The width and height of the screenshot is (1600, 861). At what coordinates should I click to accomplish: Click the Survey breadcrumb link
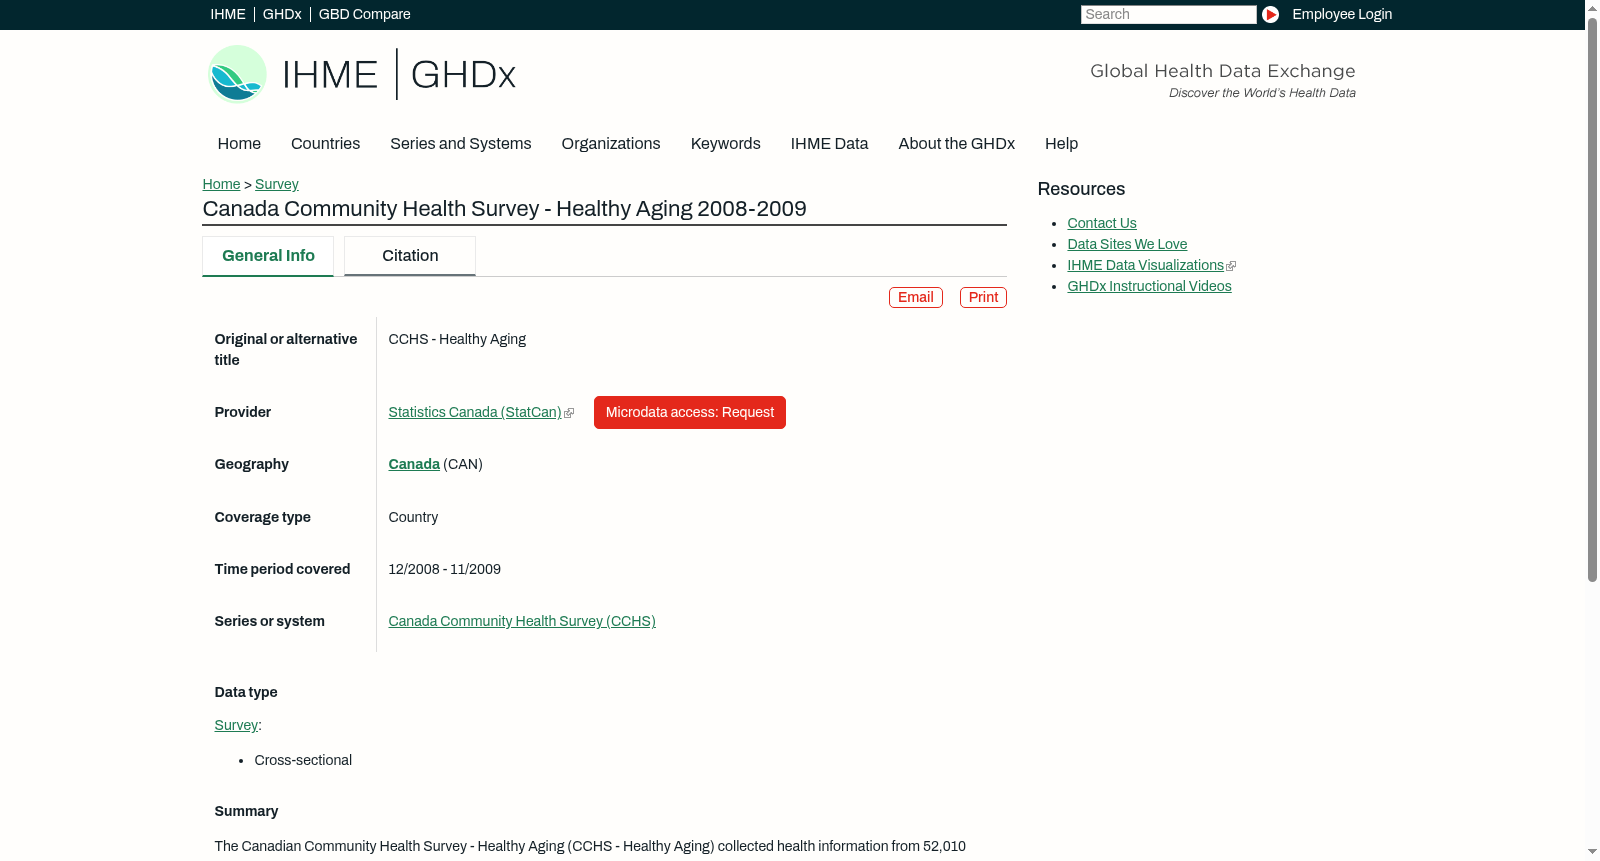[277, 184]
